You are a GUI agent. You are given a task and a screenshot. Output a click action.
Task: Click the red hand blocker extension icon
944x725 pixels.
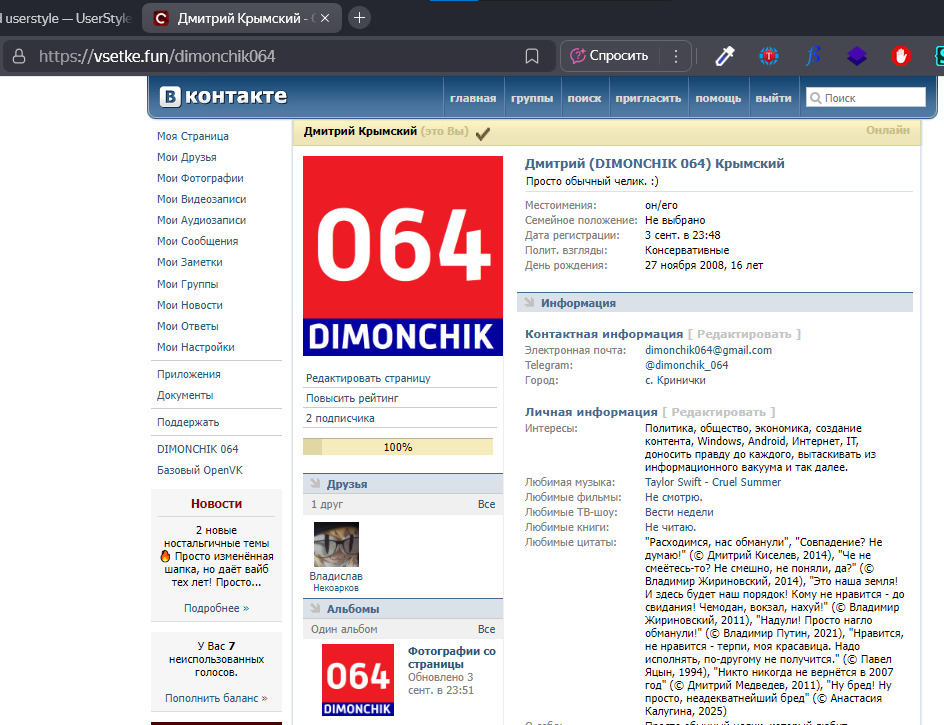tap(900, 56)
